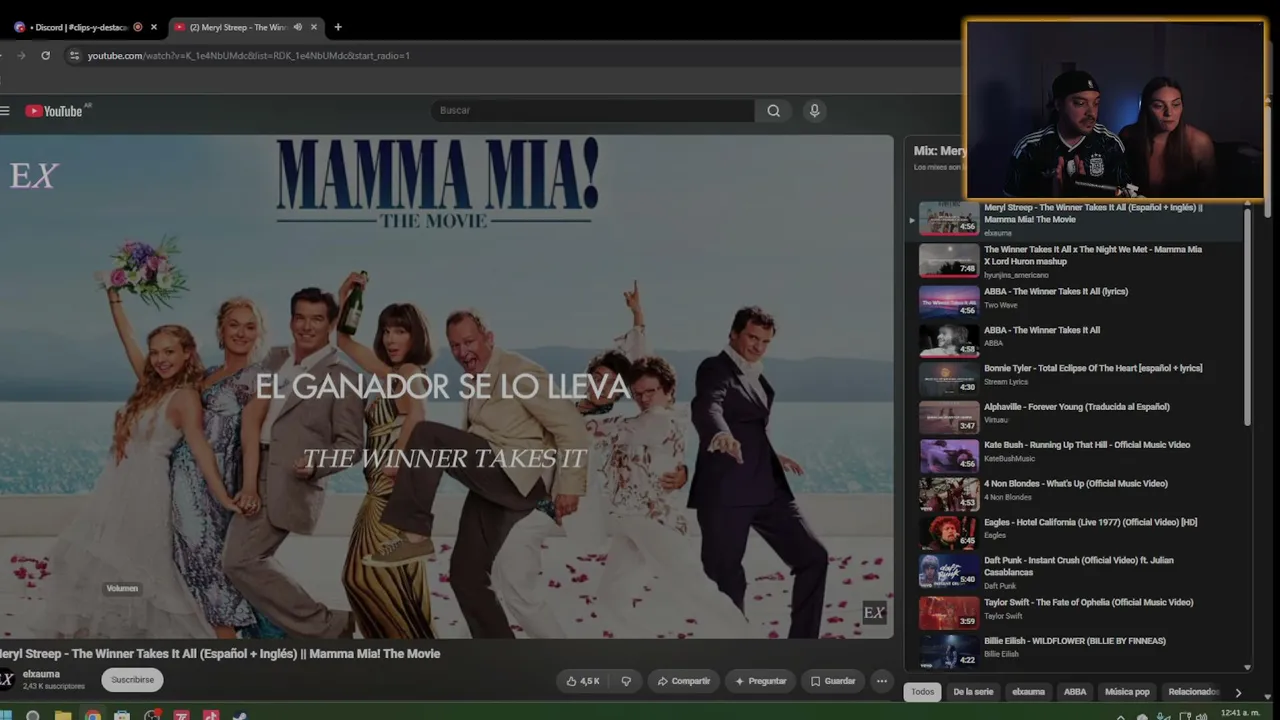The width and height of the screenshot is (1280, 720).
Task: Select the 'ABBA' filter chip
Action: (x=1075, y=692)
